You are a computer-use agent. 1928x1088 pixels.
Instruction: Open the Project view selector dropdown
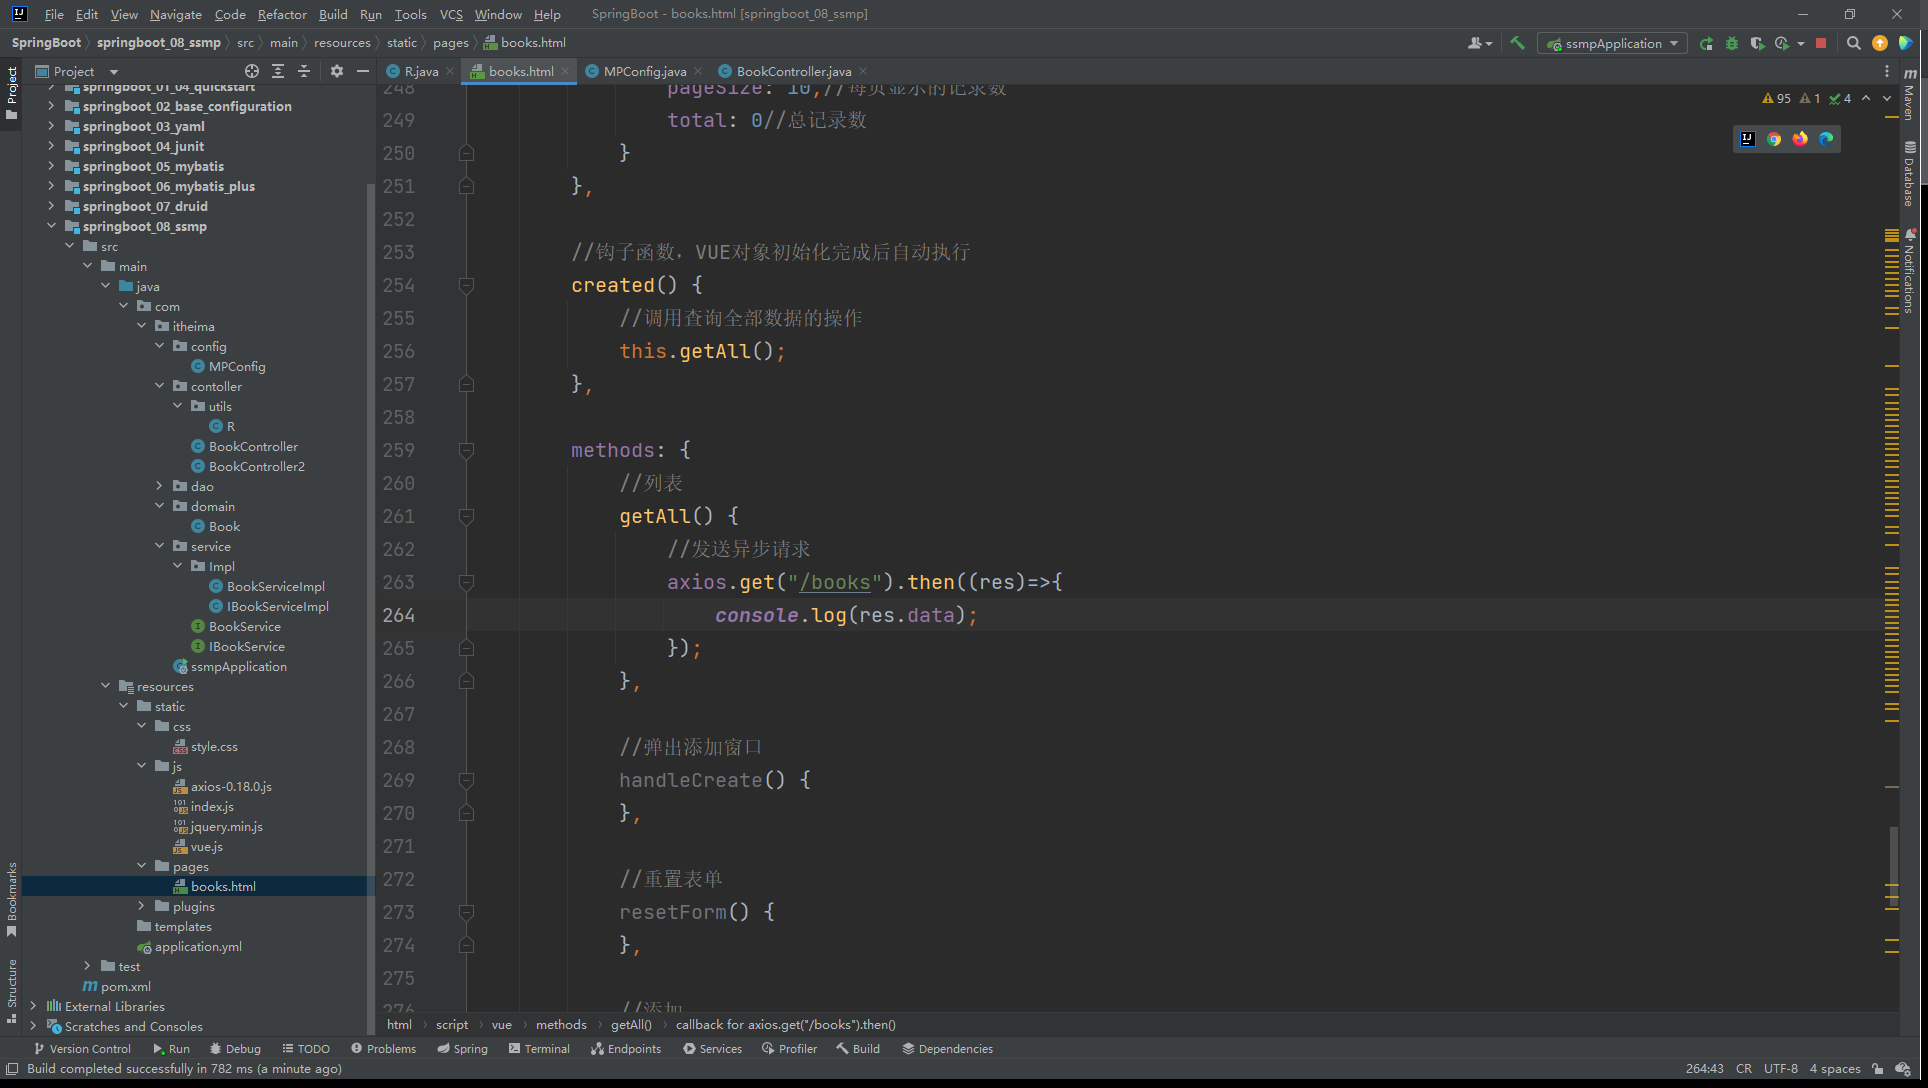tap(76, 71)
